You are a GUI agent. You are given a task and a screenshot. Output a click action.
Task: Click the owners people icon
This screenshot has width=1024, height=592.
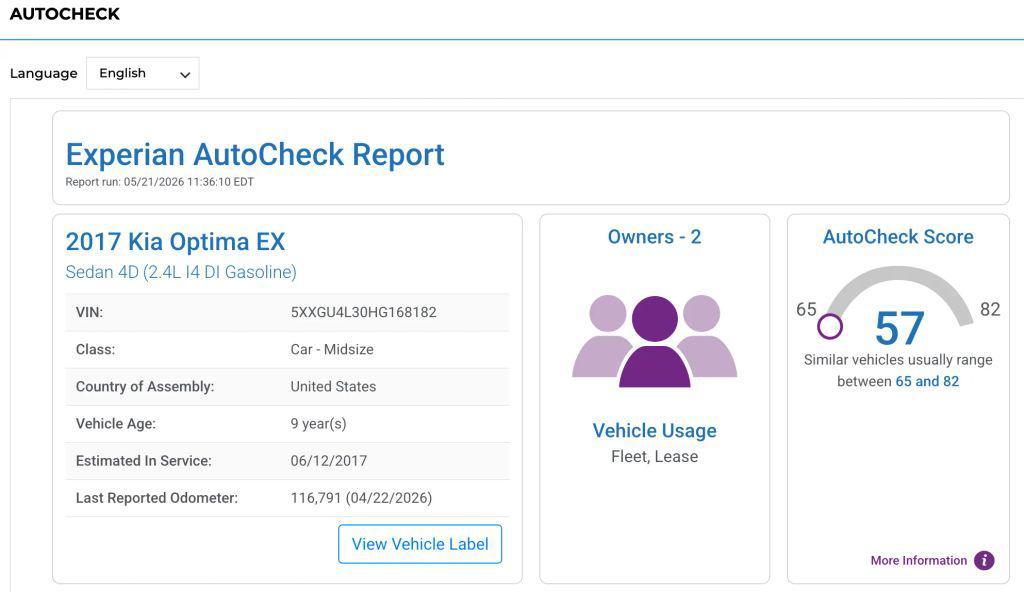click(654, 341)
